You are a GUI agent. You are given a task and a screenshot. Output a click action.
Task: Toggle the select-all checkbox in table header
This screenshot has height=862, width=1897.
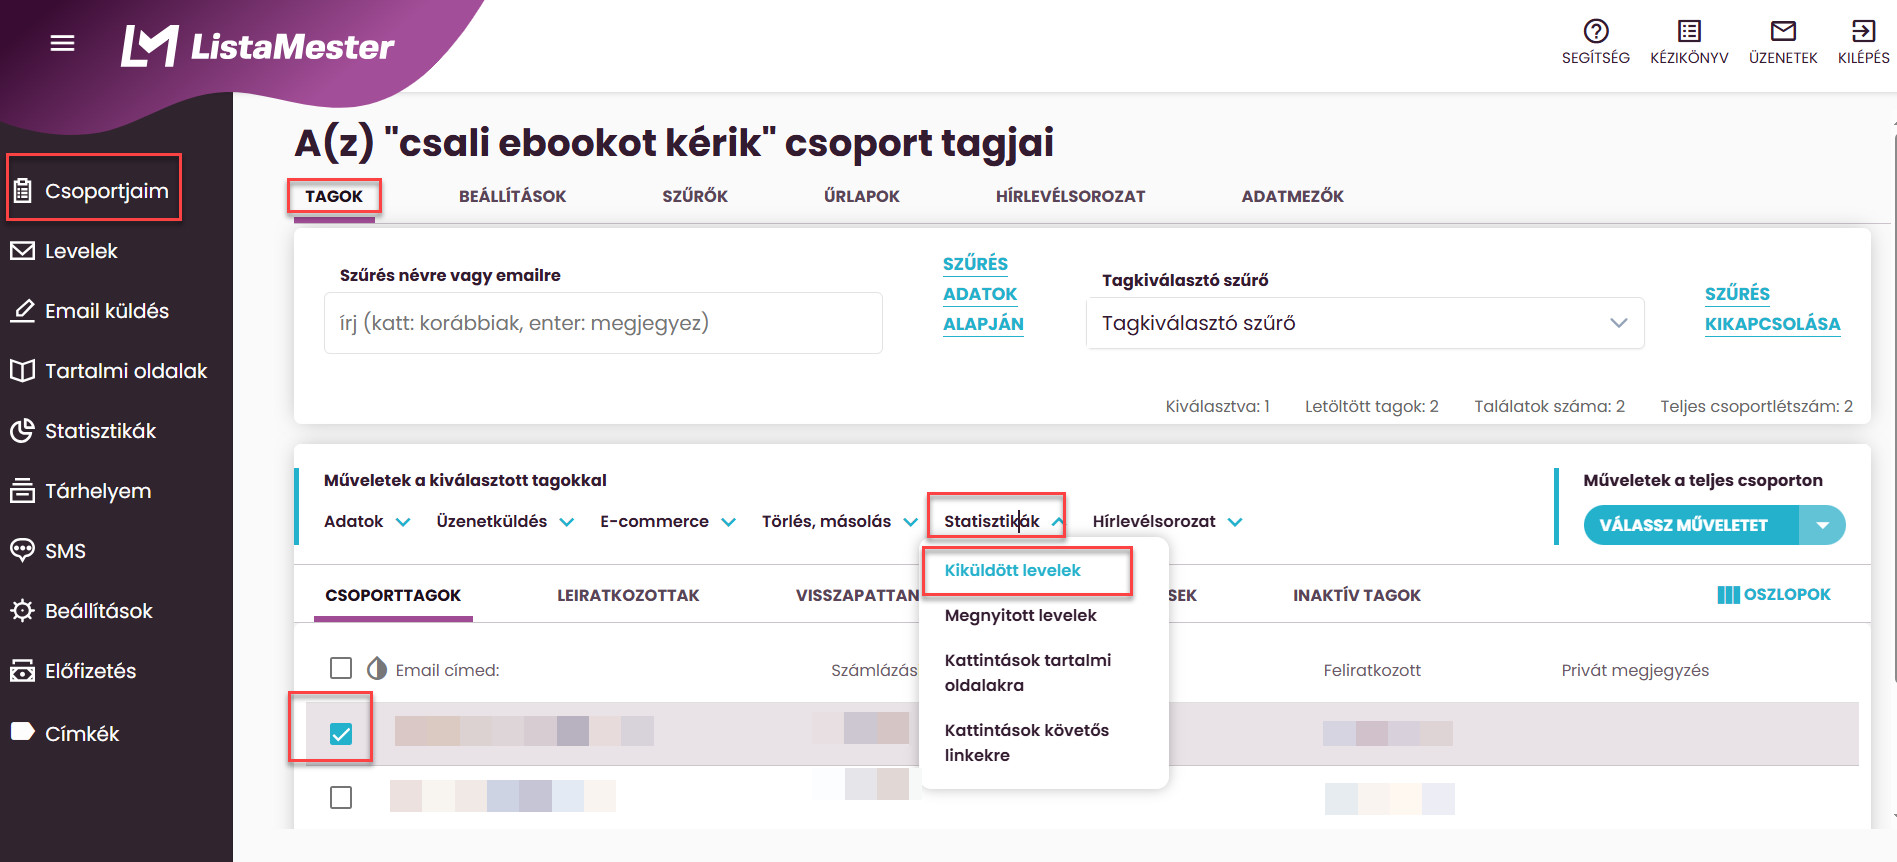pos(341,668)
